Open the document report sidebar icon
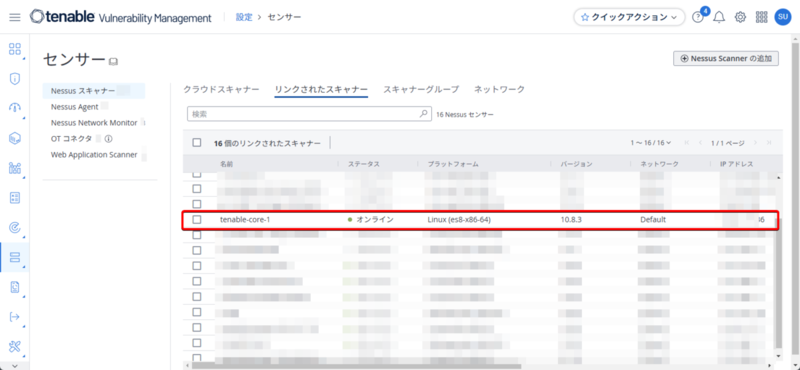800x370 pixels. (x=15, y=287)
